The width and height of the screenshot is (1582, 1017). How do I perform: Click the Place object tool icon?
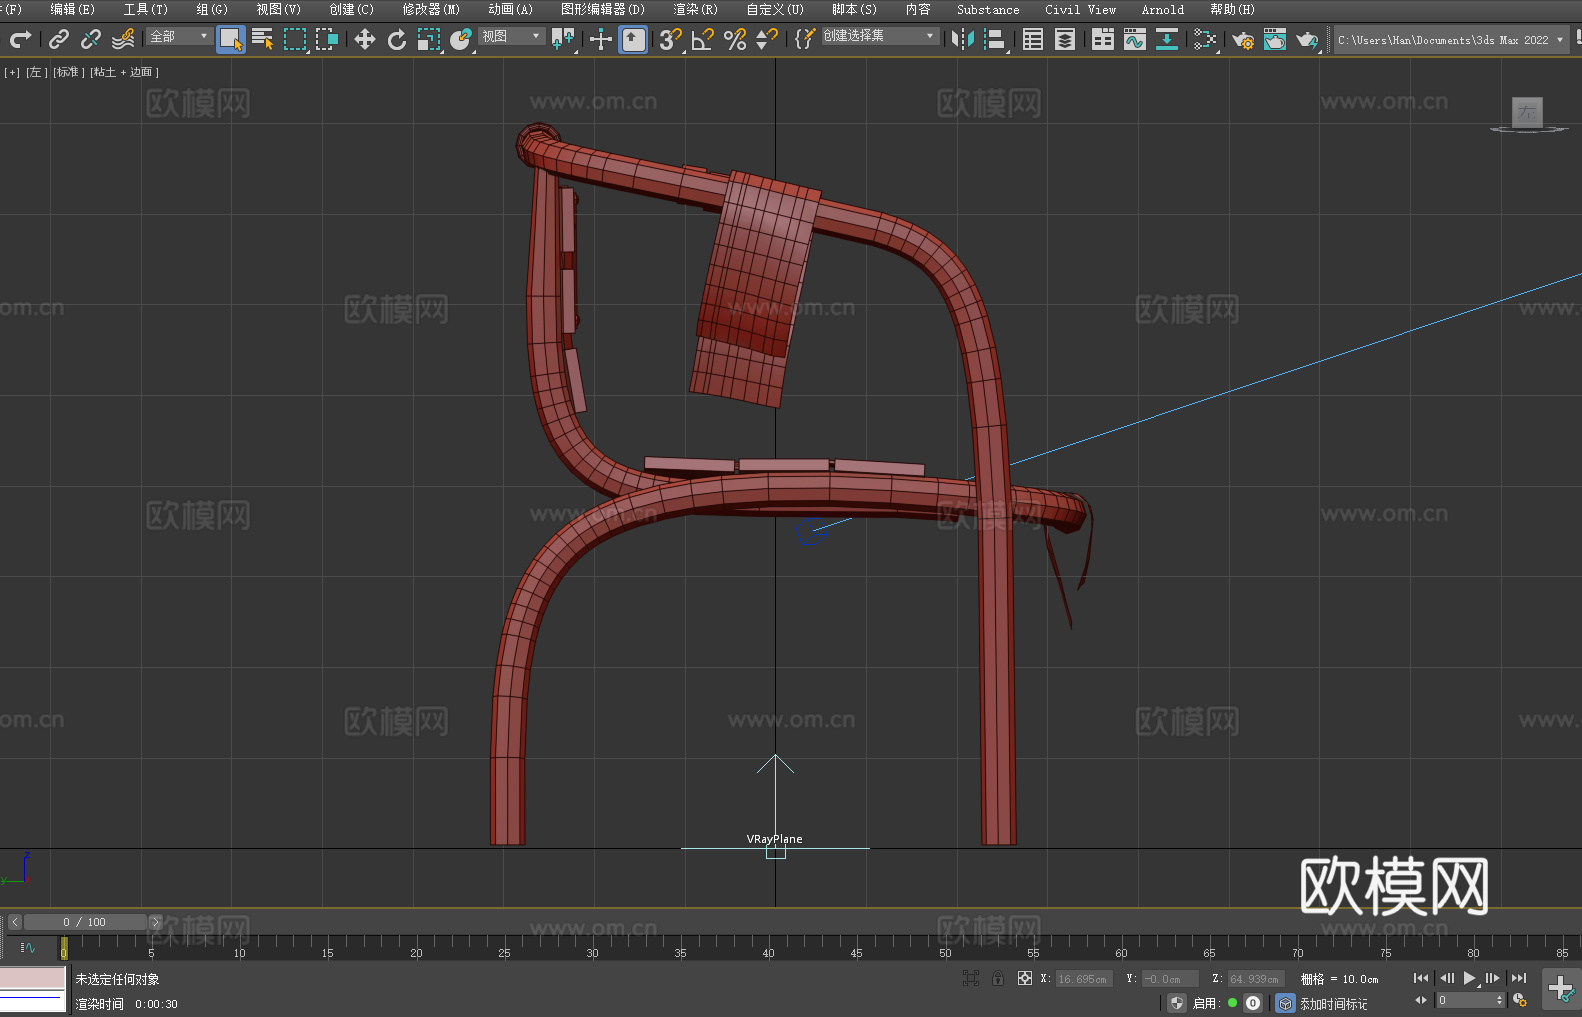[x=461, y=39]
